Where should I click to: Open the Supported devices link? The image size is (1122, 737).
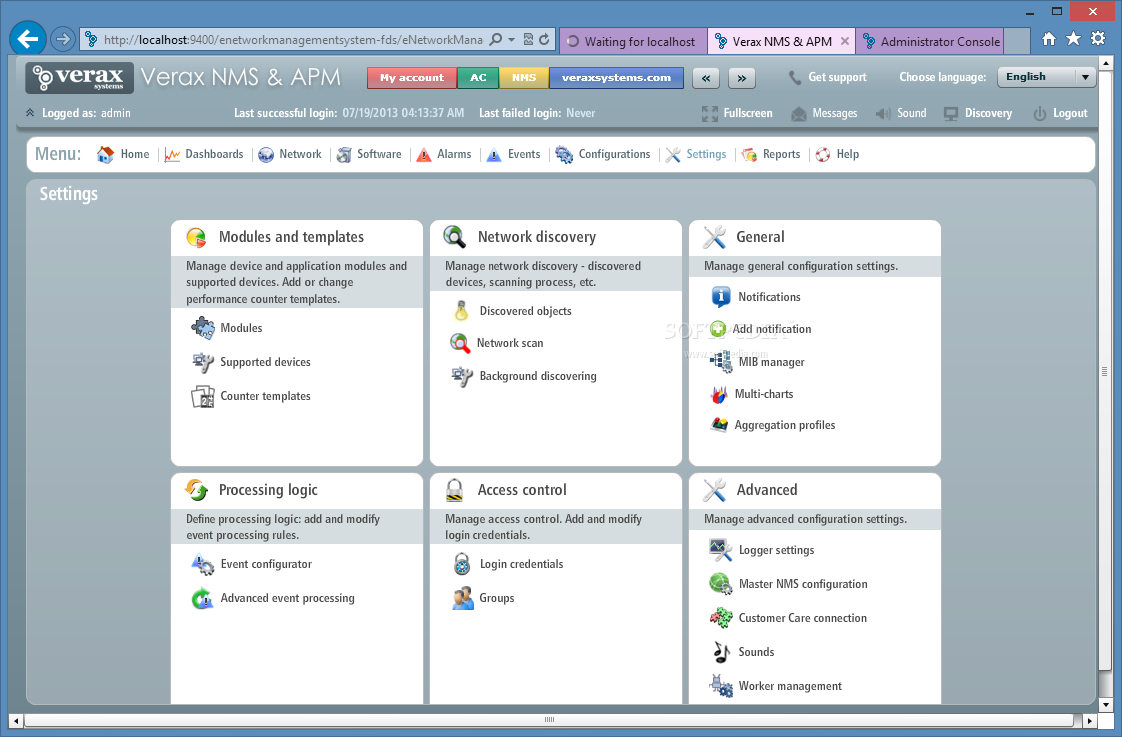pos(265,362)
